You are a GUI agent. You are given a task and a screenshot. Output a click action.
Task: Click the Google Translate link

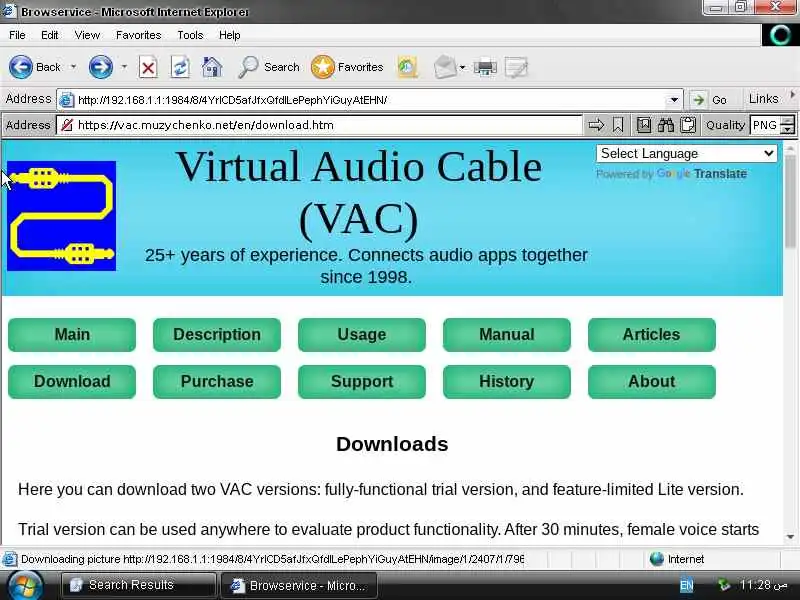[x=702, y=174]
